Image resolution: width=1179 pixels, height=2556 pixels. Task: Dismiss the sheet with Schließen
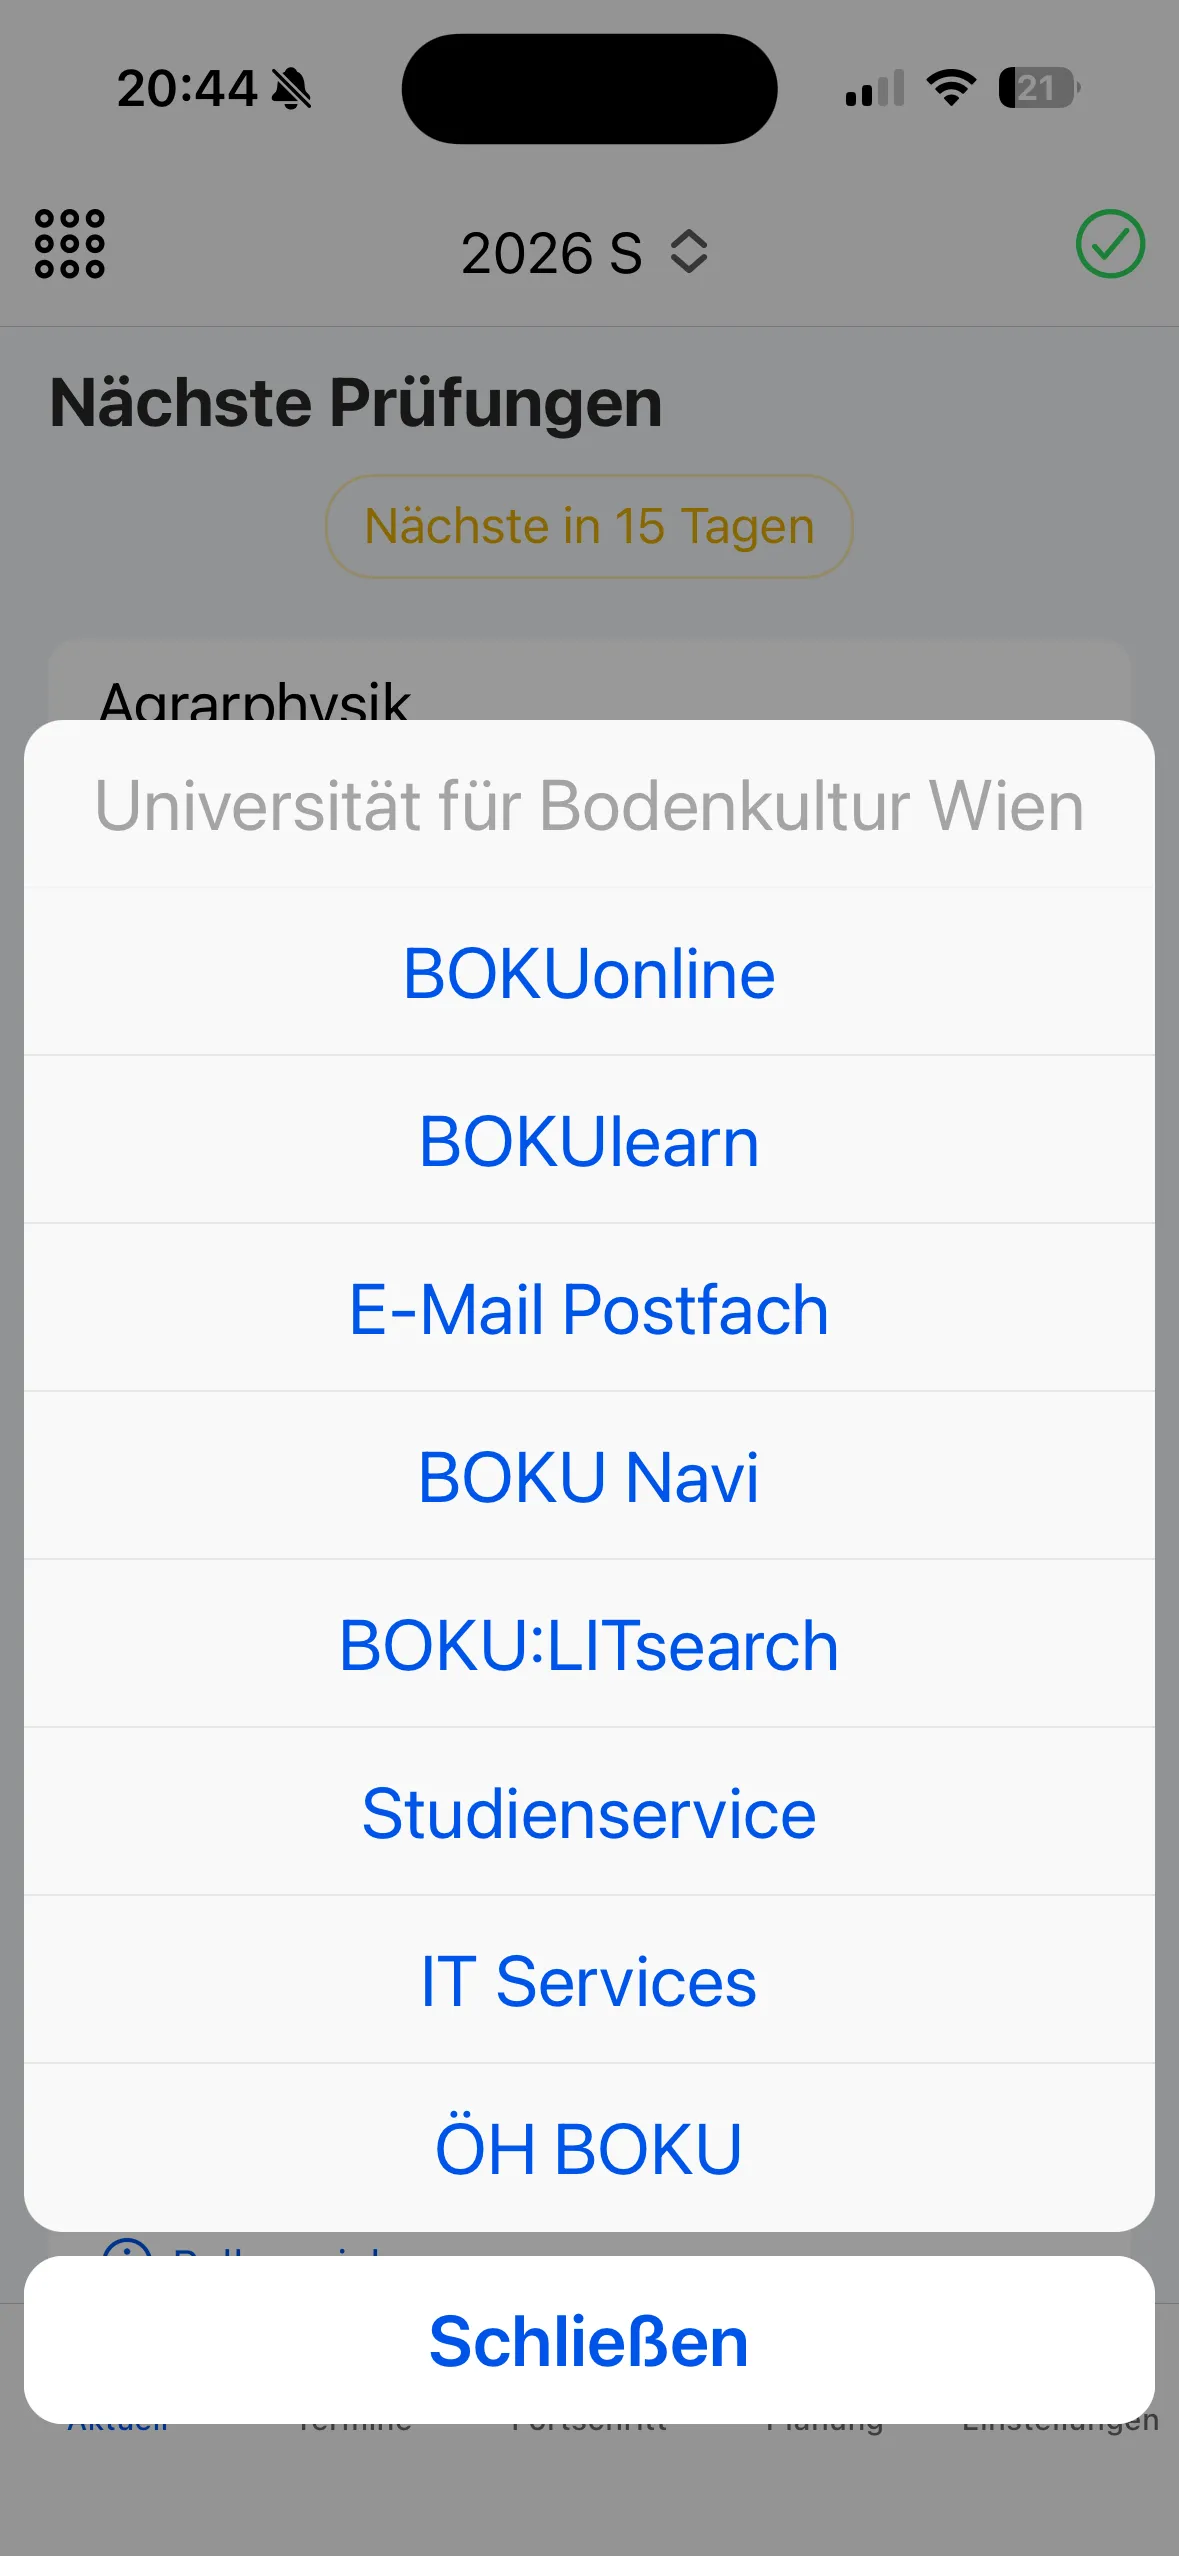pos(589,2340)
